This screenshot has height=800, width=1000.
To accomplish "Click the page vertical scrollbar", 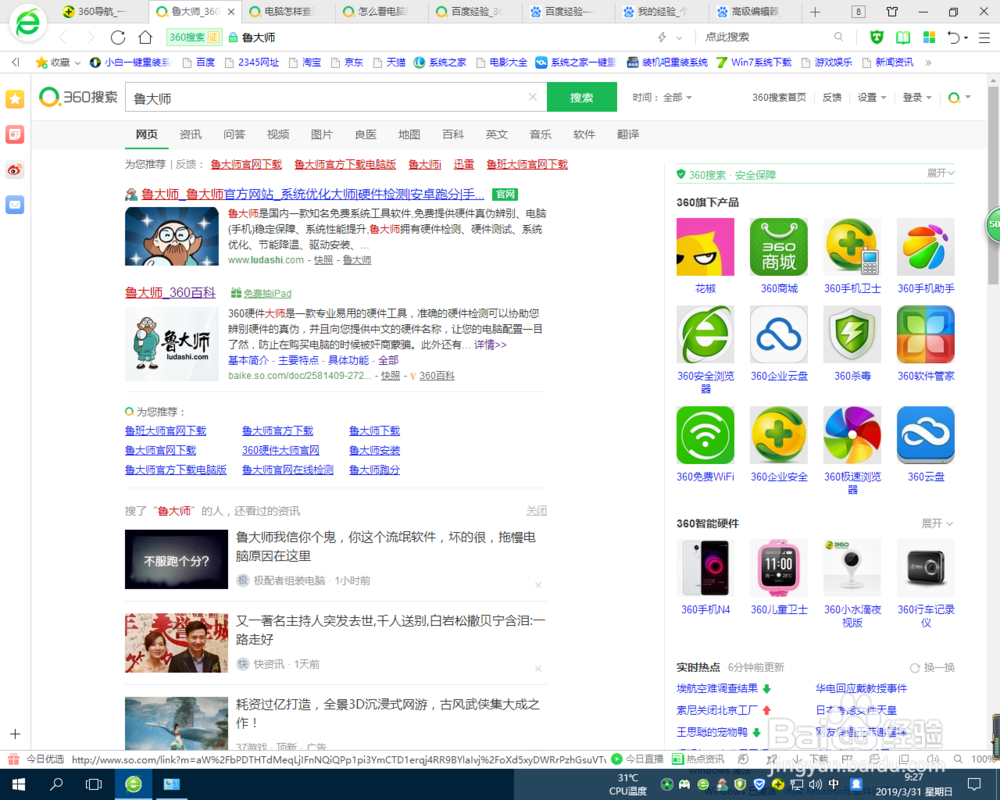I will 993,185.
